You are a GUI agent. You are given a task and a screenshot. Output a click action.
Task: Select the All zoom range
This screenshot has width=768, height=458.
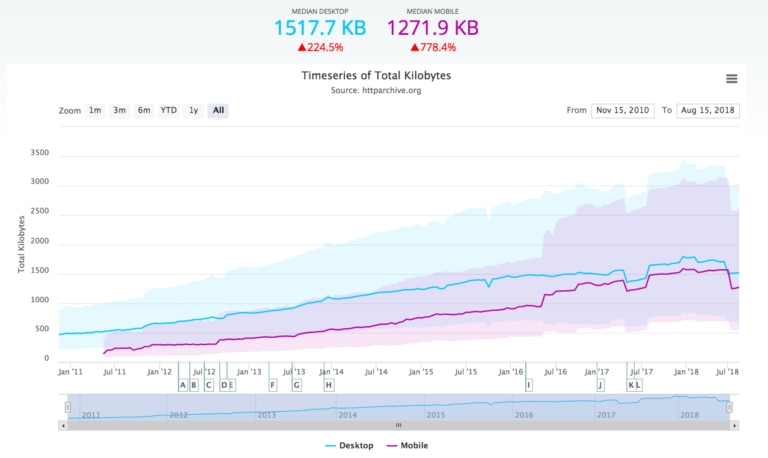[x=218, y=110]
